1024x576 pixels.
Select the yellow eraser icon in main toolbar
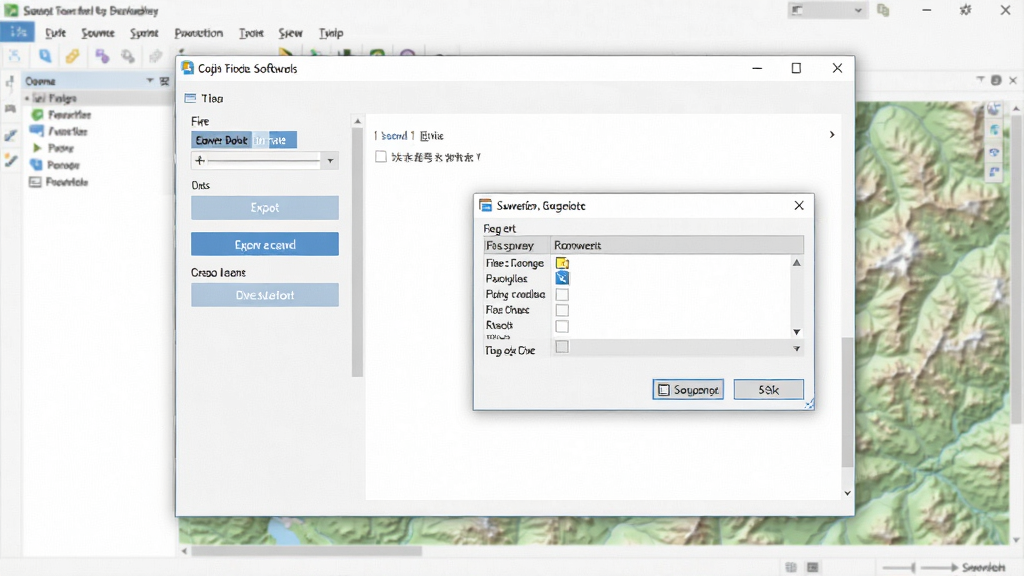point(72,56)
